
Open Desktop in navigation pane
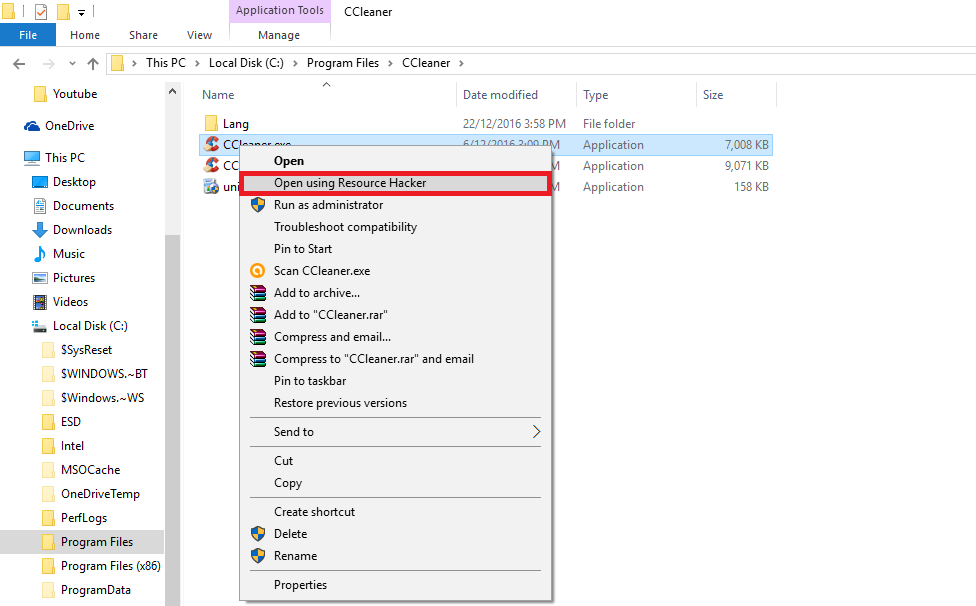[x=74, y=182]
